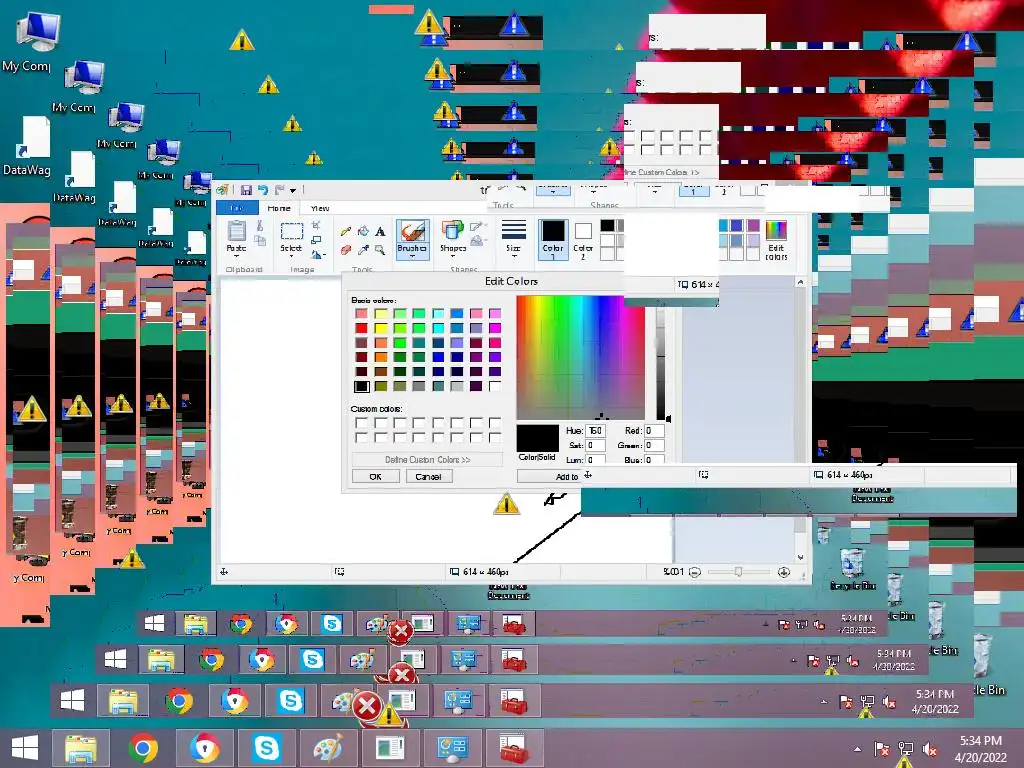
Task: Click the Green value input field
Action: (654, 445)
